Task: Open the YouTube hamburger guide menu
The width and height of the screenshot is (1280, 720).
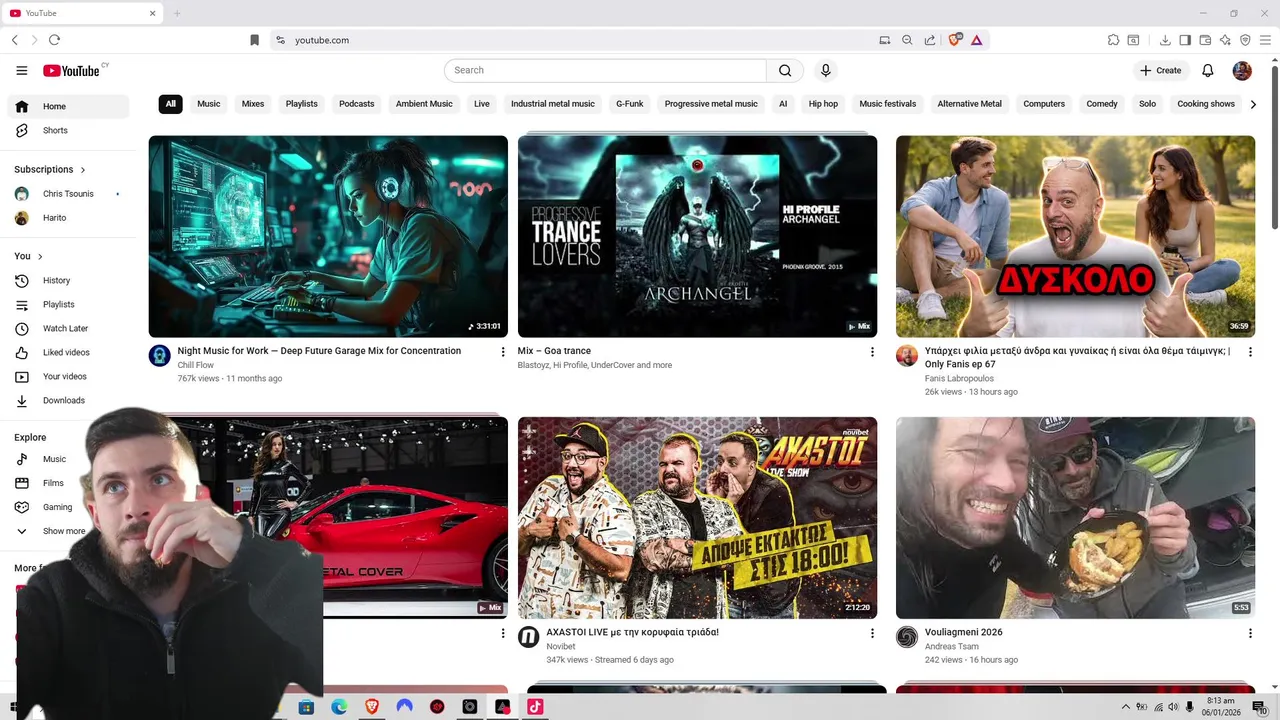Action: 21,70
